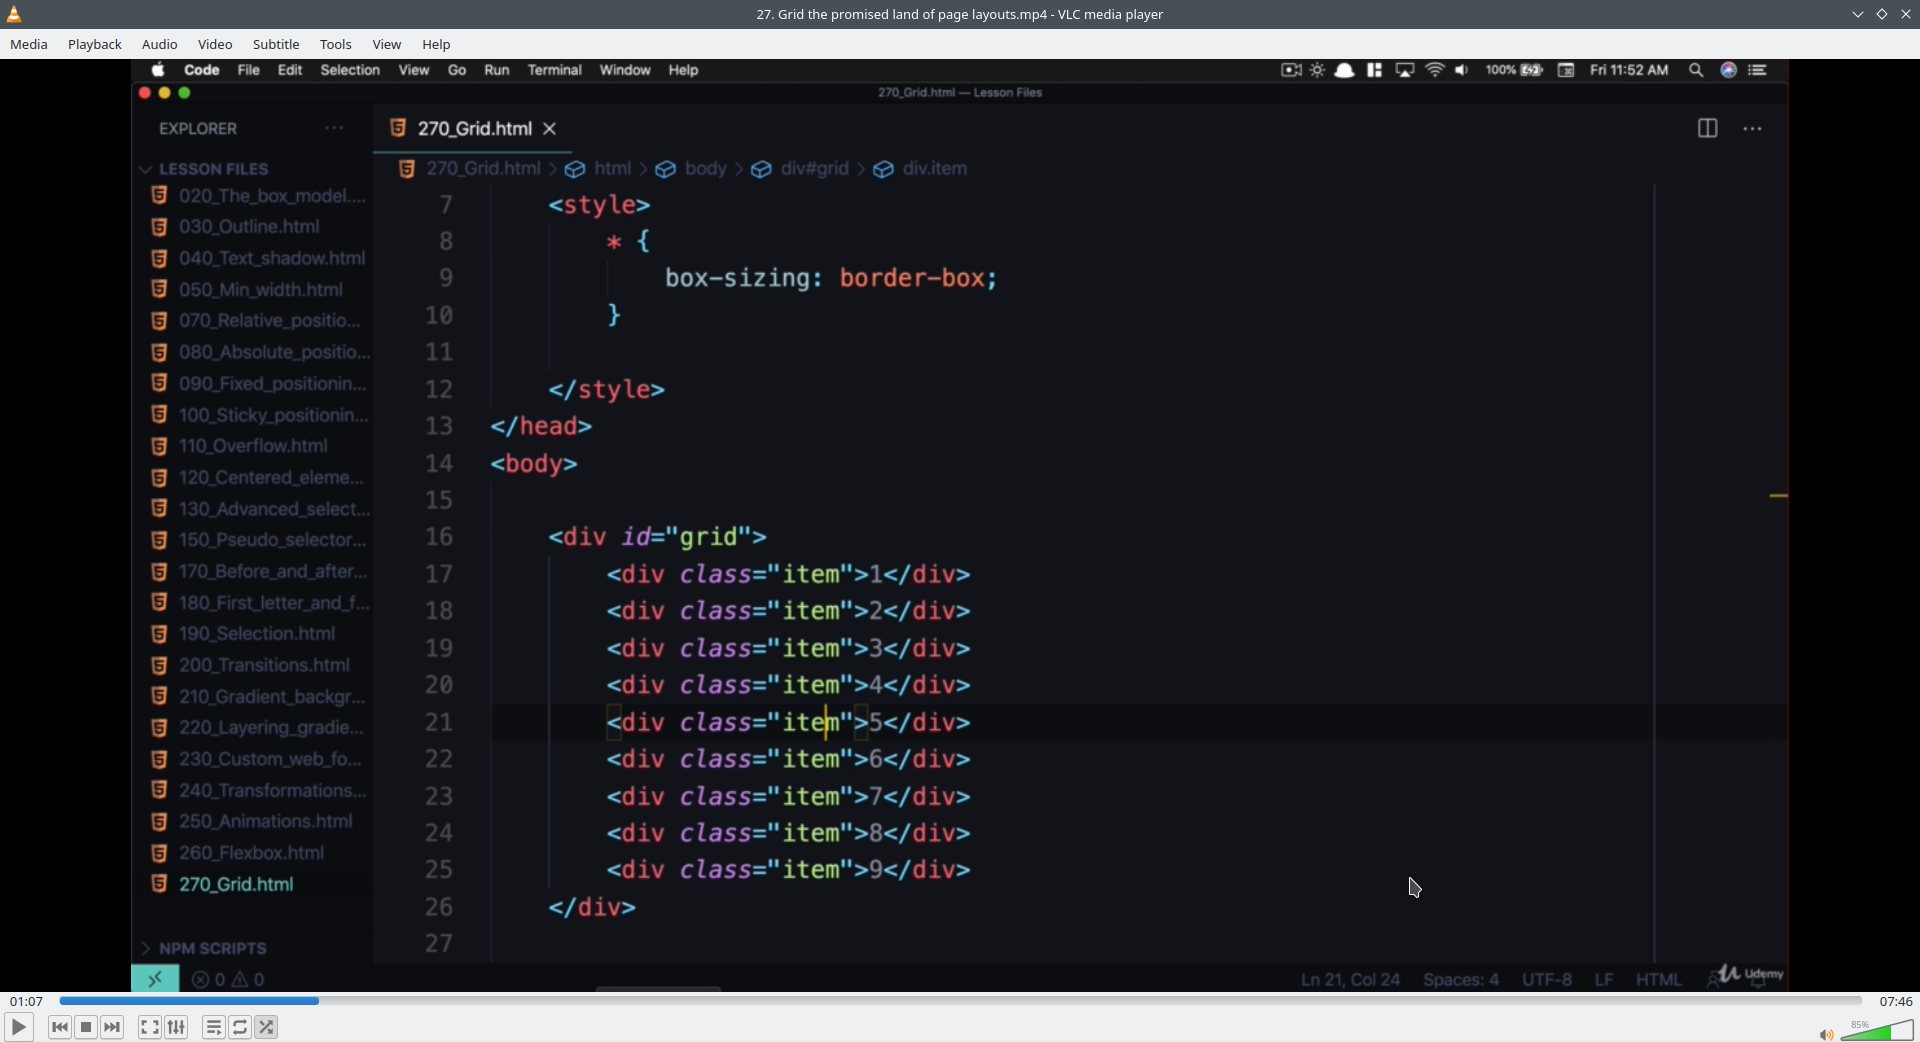Viewport: 1920px width, 1042px height.
Task: Click the Do Not Disturb bell icon in menu bar
Action: 1344,70
